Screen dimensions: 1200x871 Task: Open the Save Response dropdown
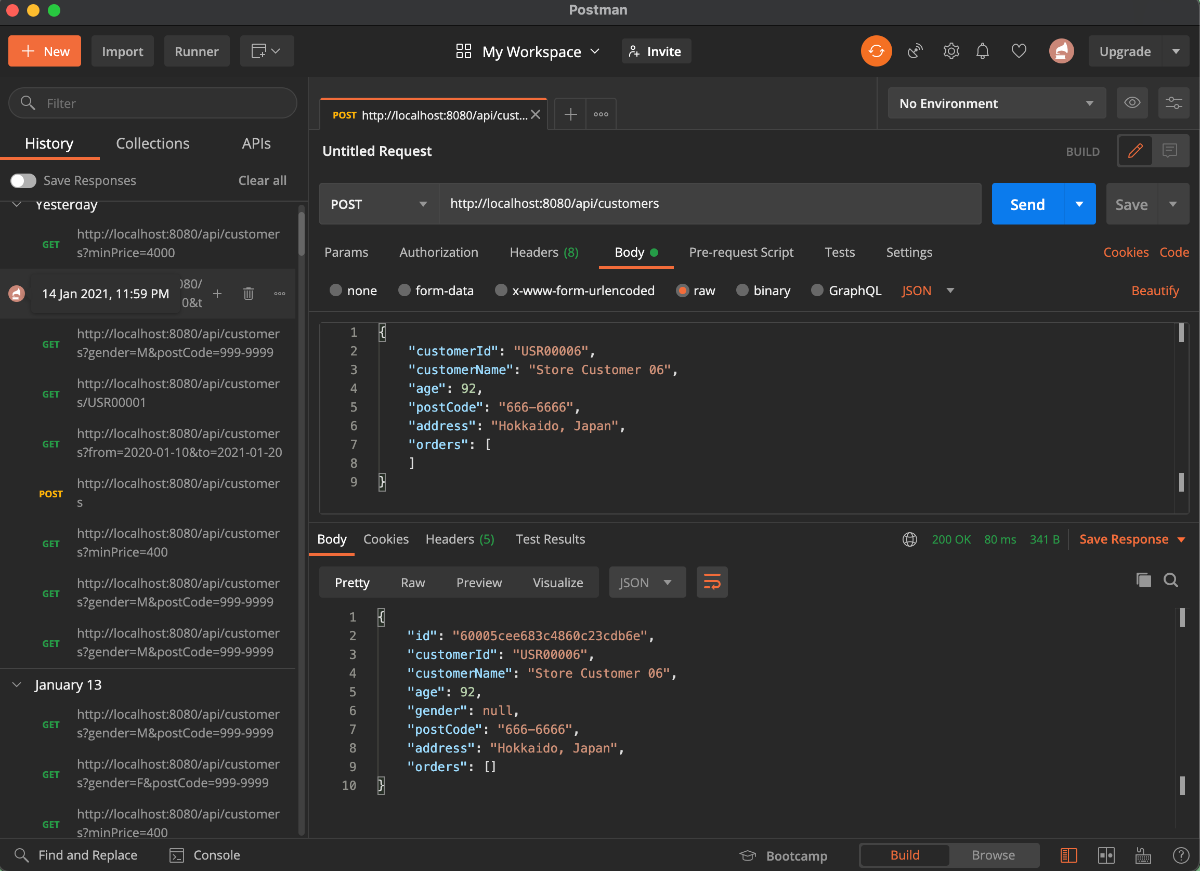(1132, 539)
